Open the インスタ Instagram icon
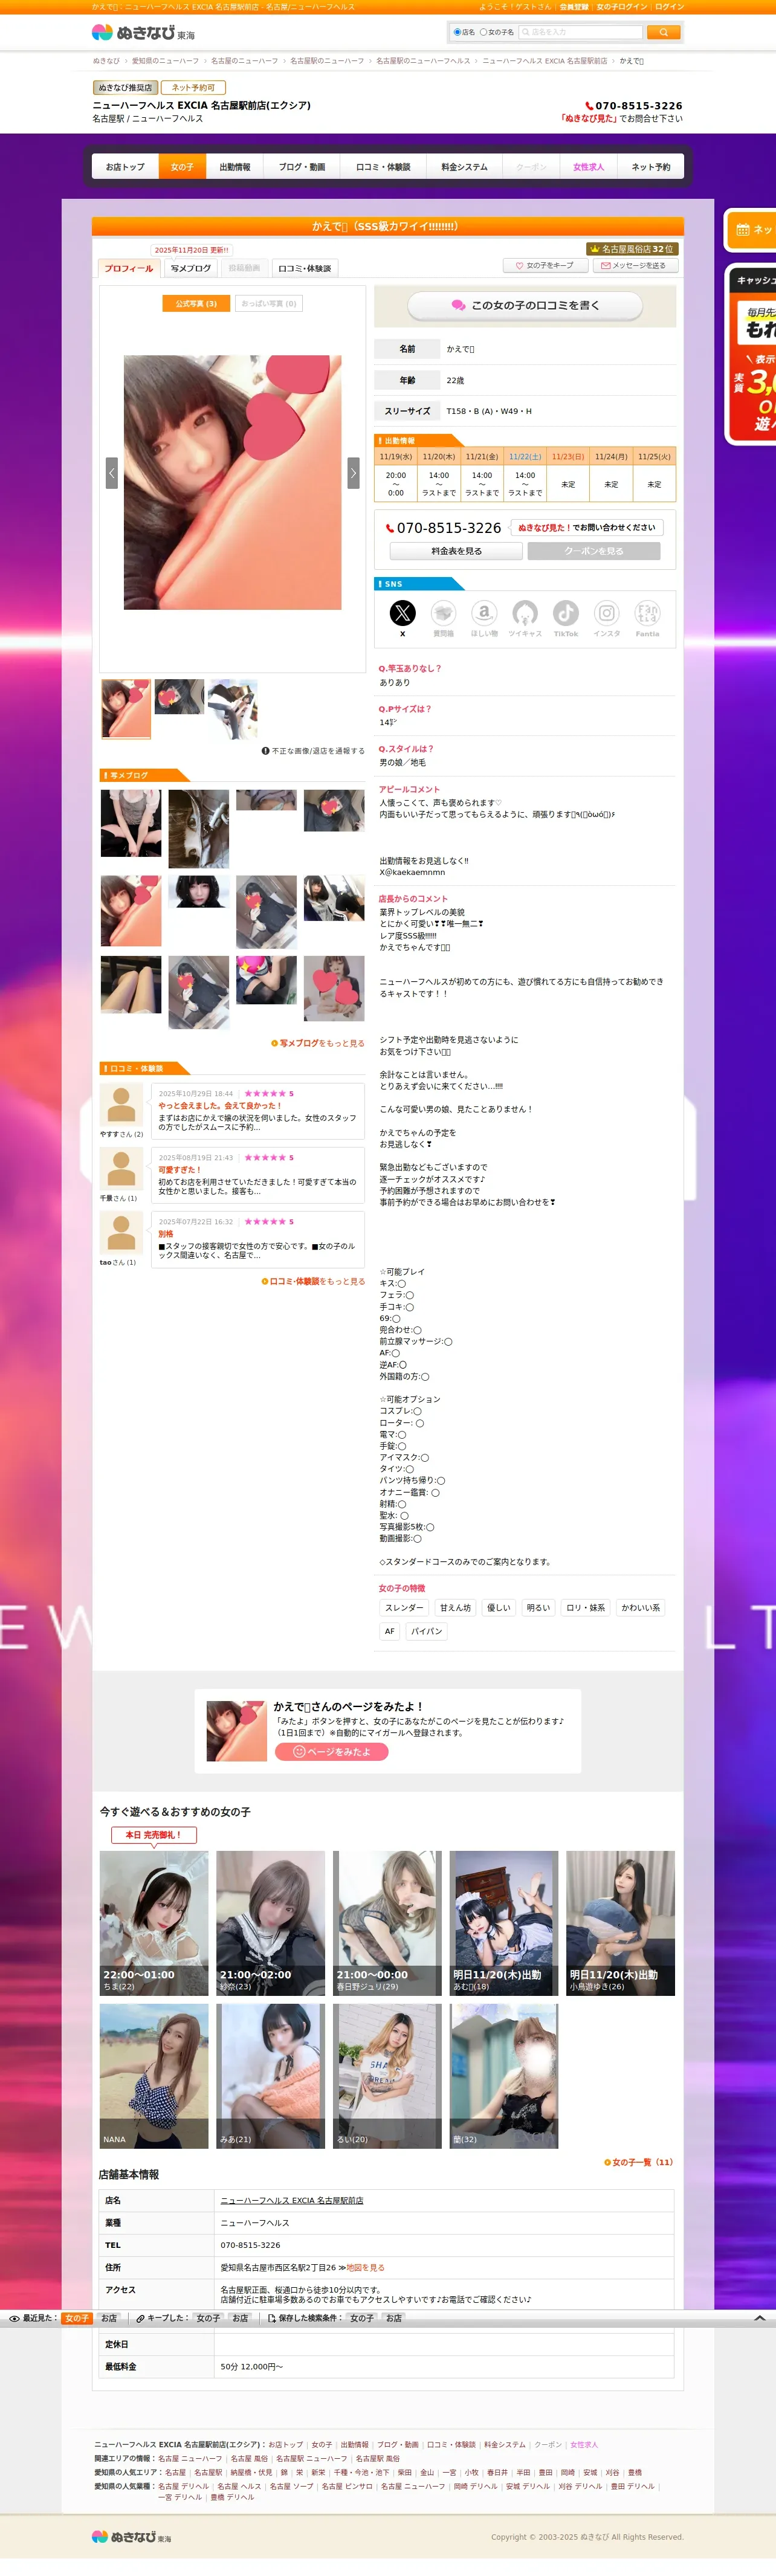The image size is (776, 2576). tap(607, 612)
